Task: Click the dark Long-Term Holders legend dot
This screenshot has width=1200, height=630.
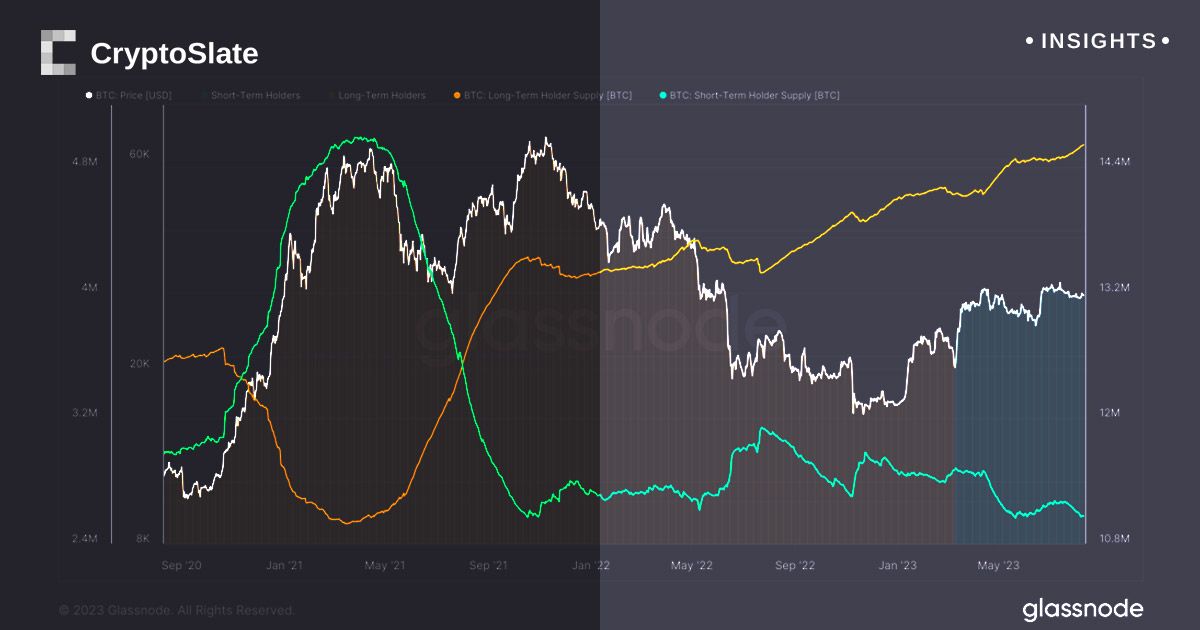Action: [x=331, y=96]
